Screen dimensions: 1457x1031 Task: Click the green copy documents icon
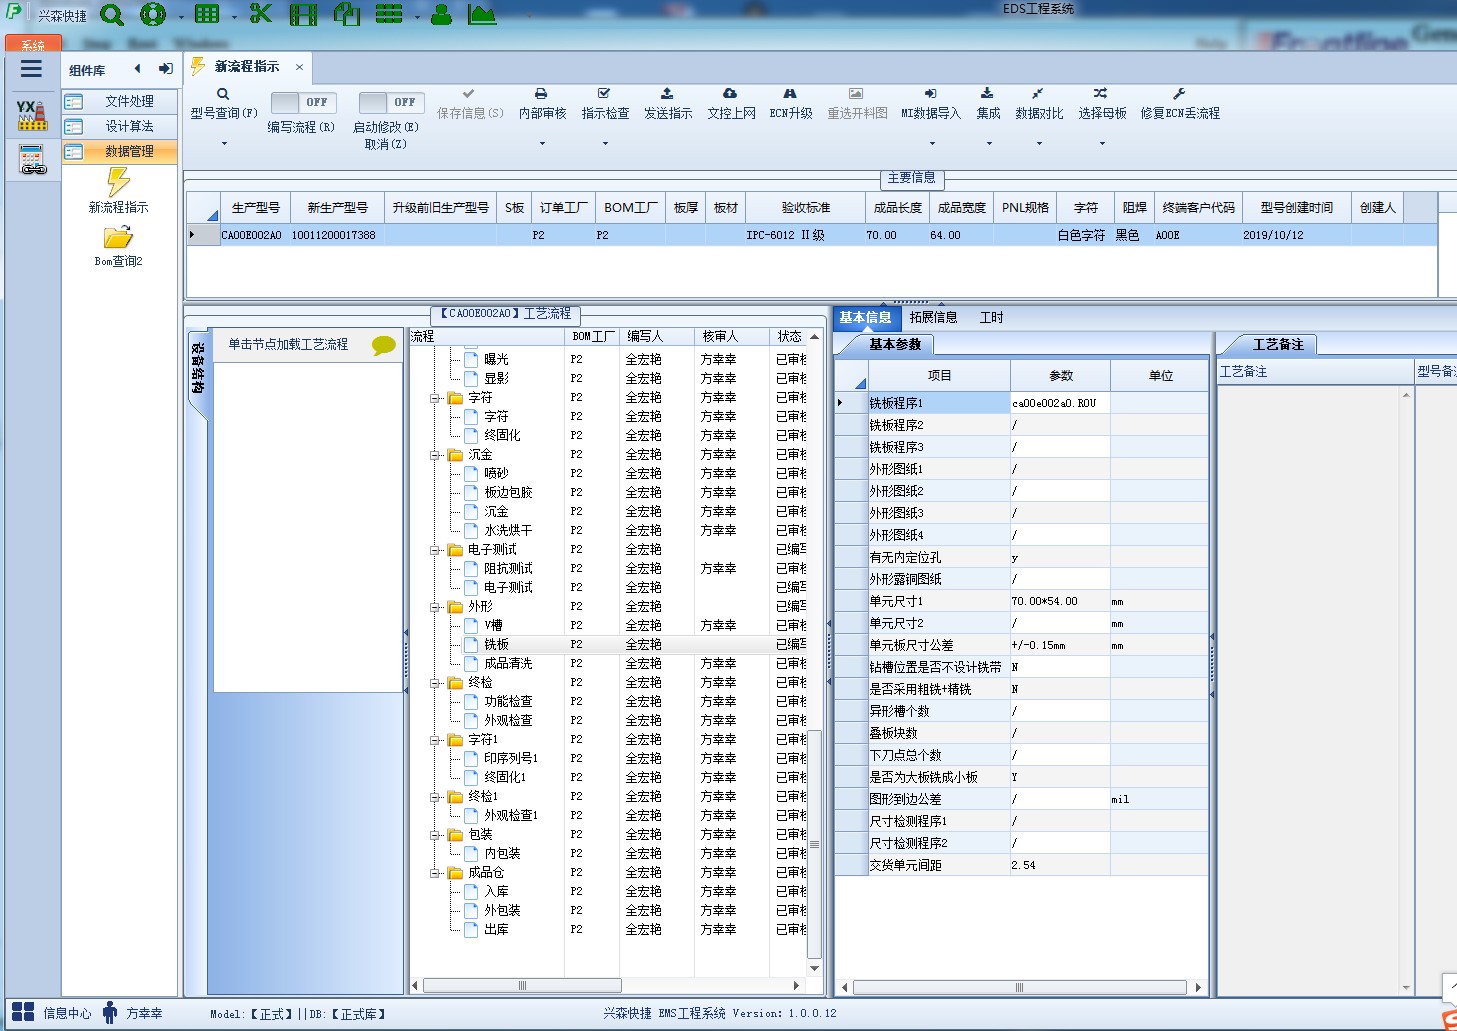point(347,14)
